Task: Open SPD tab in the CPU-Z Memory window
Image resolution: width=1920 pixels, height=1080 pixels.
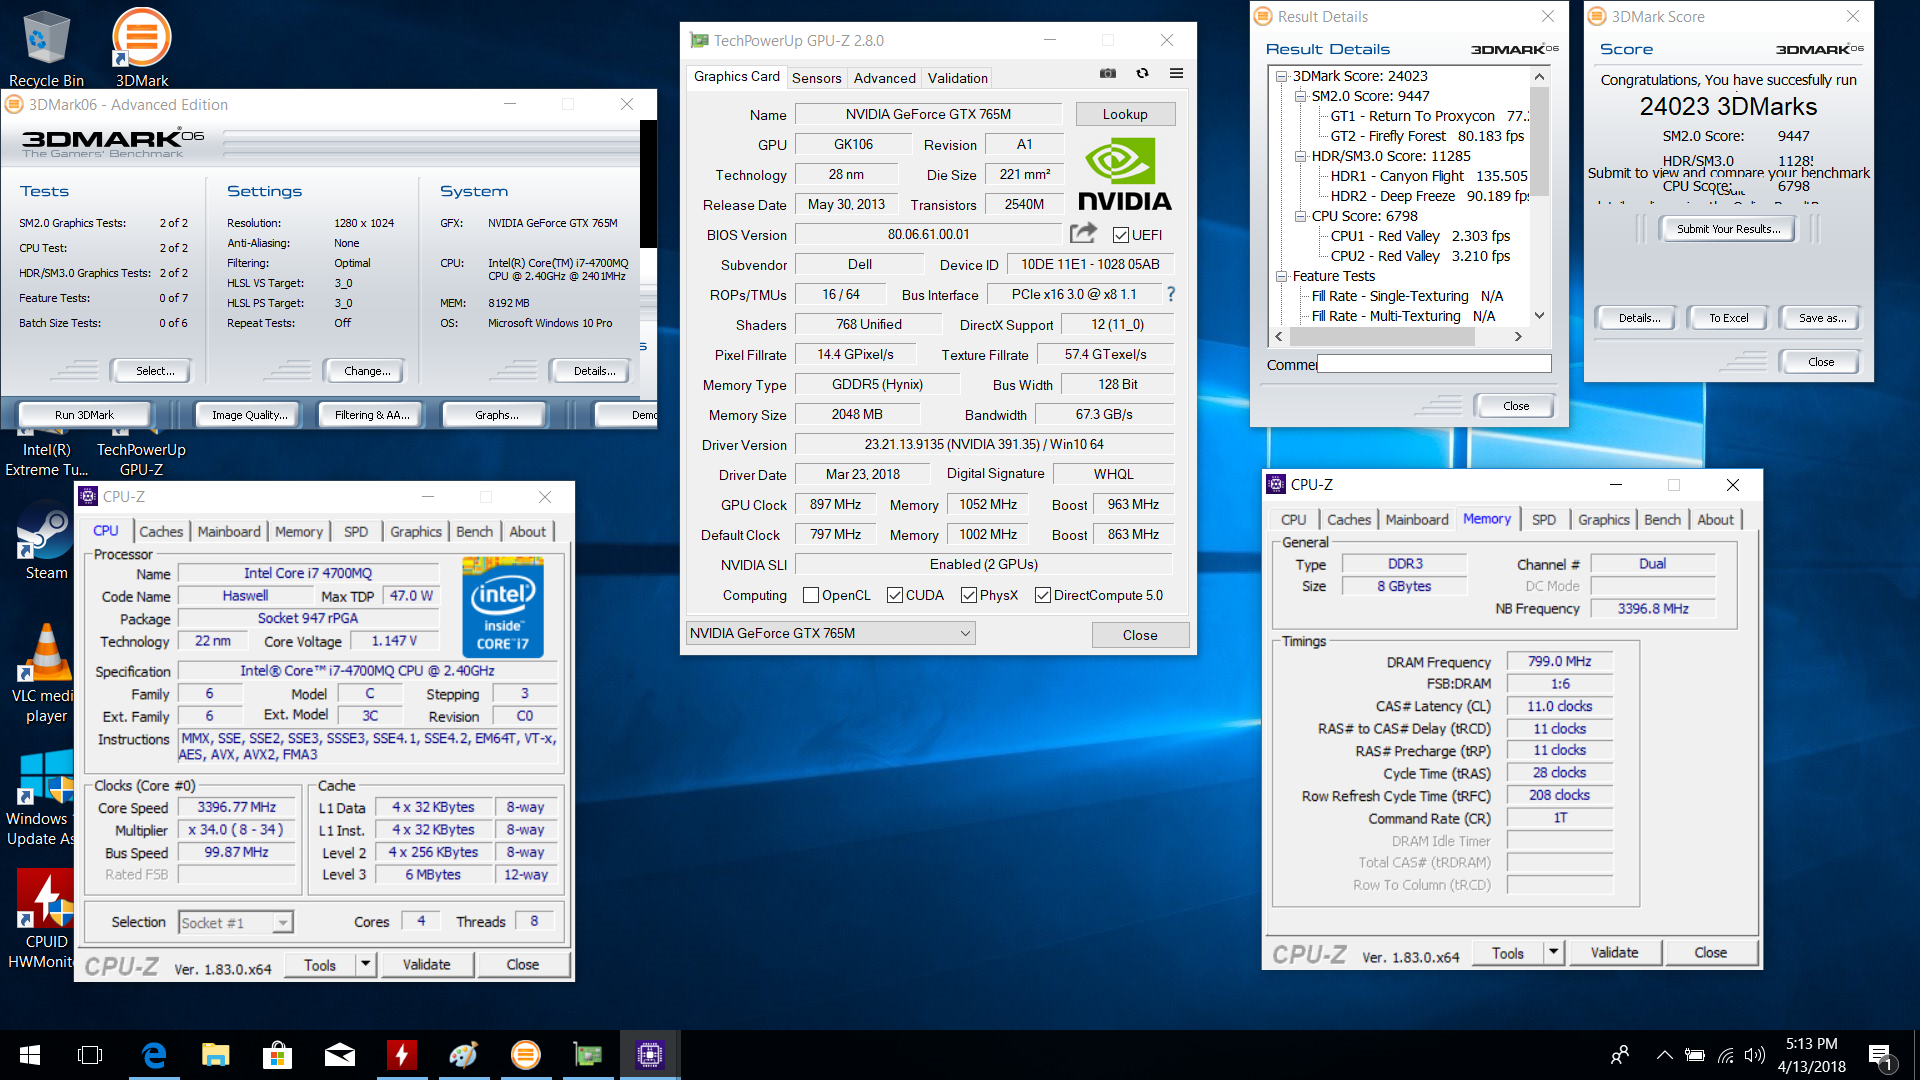Action: pos(1544,520)
